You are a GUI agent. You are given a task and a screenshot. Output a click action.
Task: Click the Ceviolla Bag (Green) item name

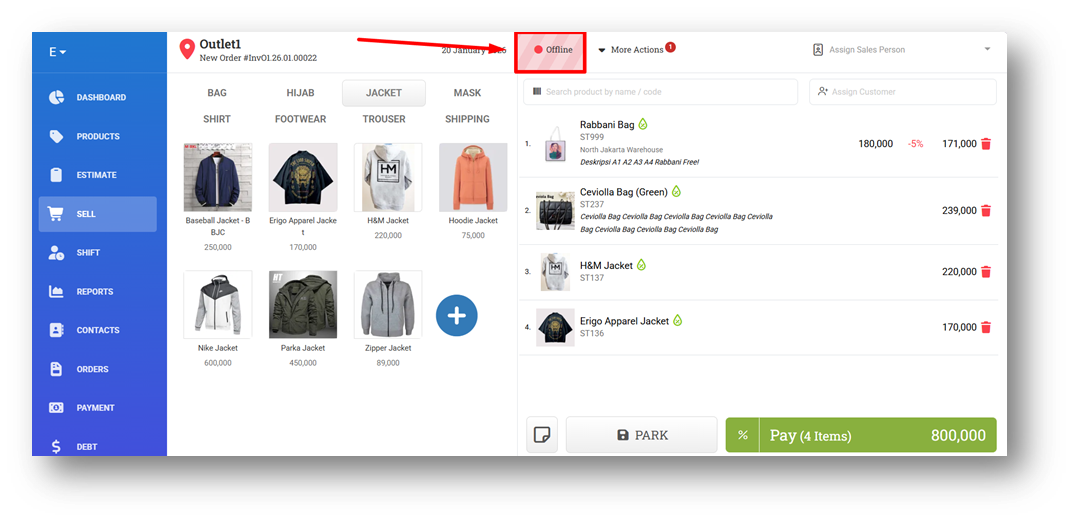tap(624, 192)
